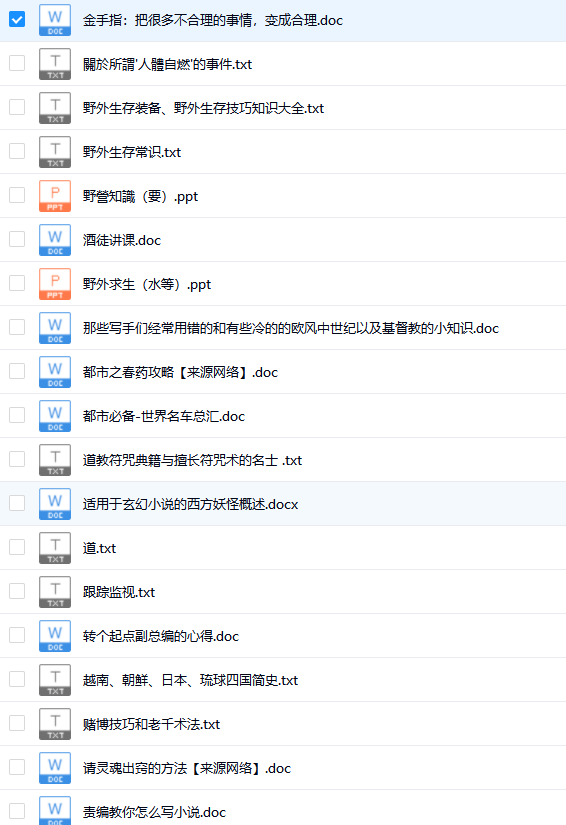
Task: Click the PPT icon for 野外求生（水等）.ppt
Action: coord(55,284)
